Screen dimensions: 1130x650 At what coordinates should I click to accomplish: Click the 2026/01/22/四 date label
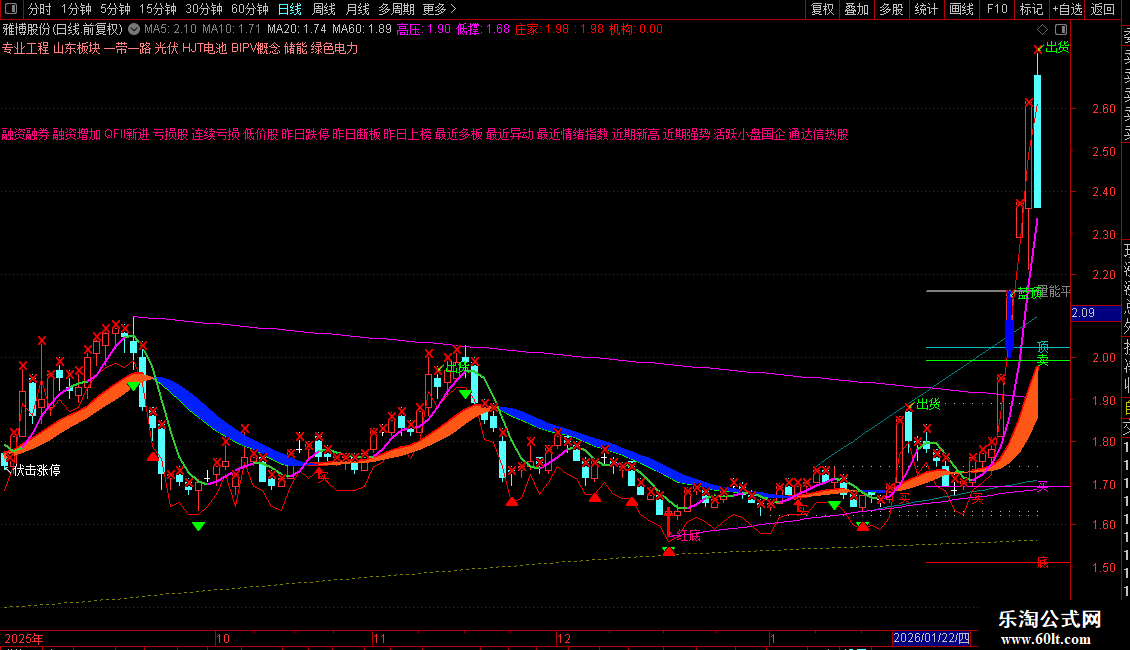931,638
